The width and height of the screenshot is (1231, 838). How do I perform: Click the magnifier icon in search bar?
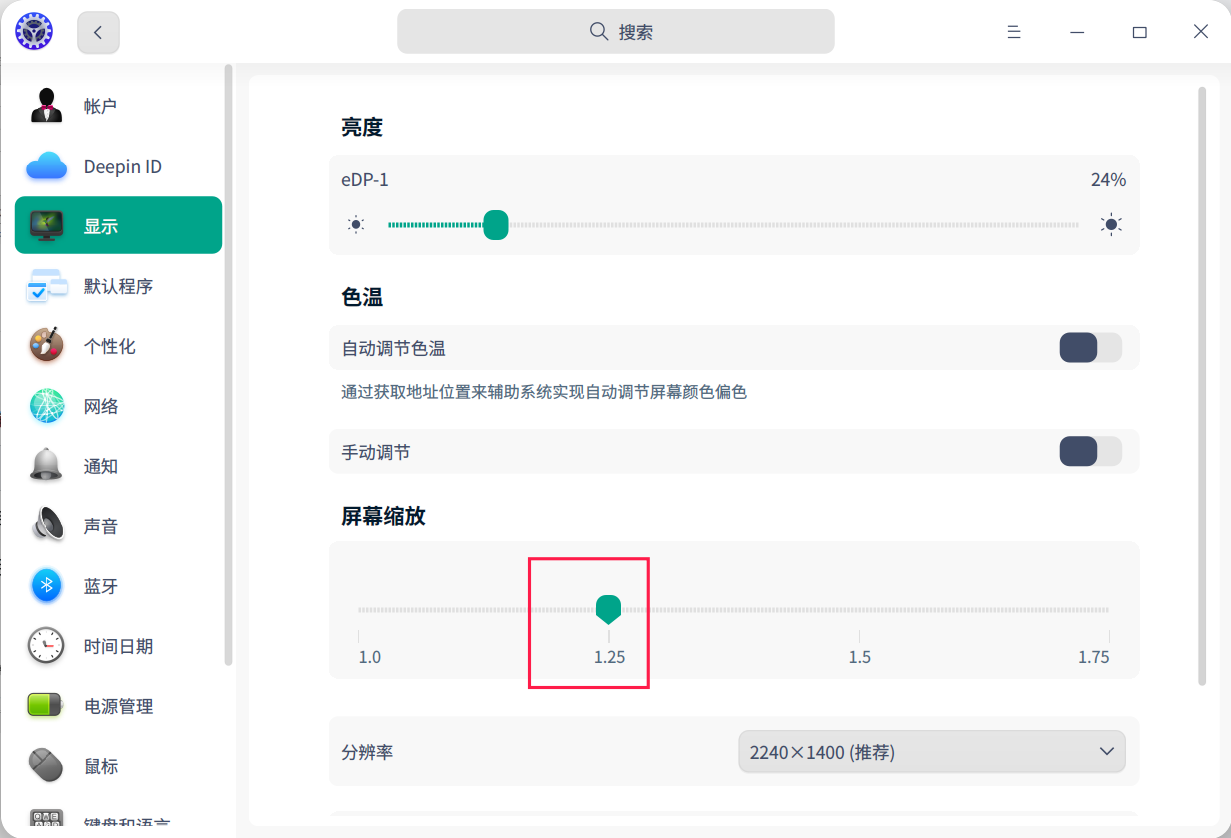(599, 32)
